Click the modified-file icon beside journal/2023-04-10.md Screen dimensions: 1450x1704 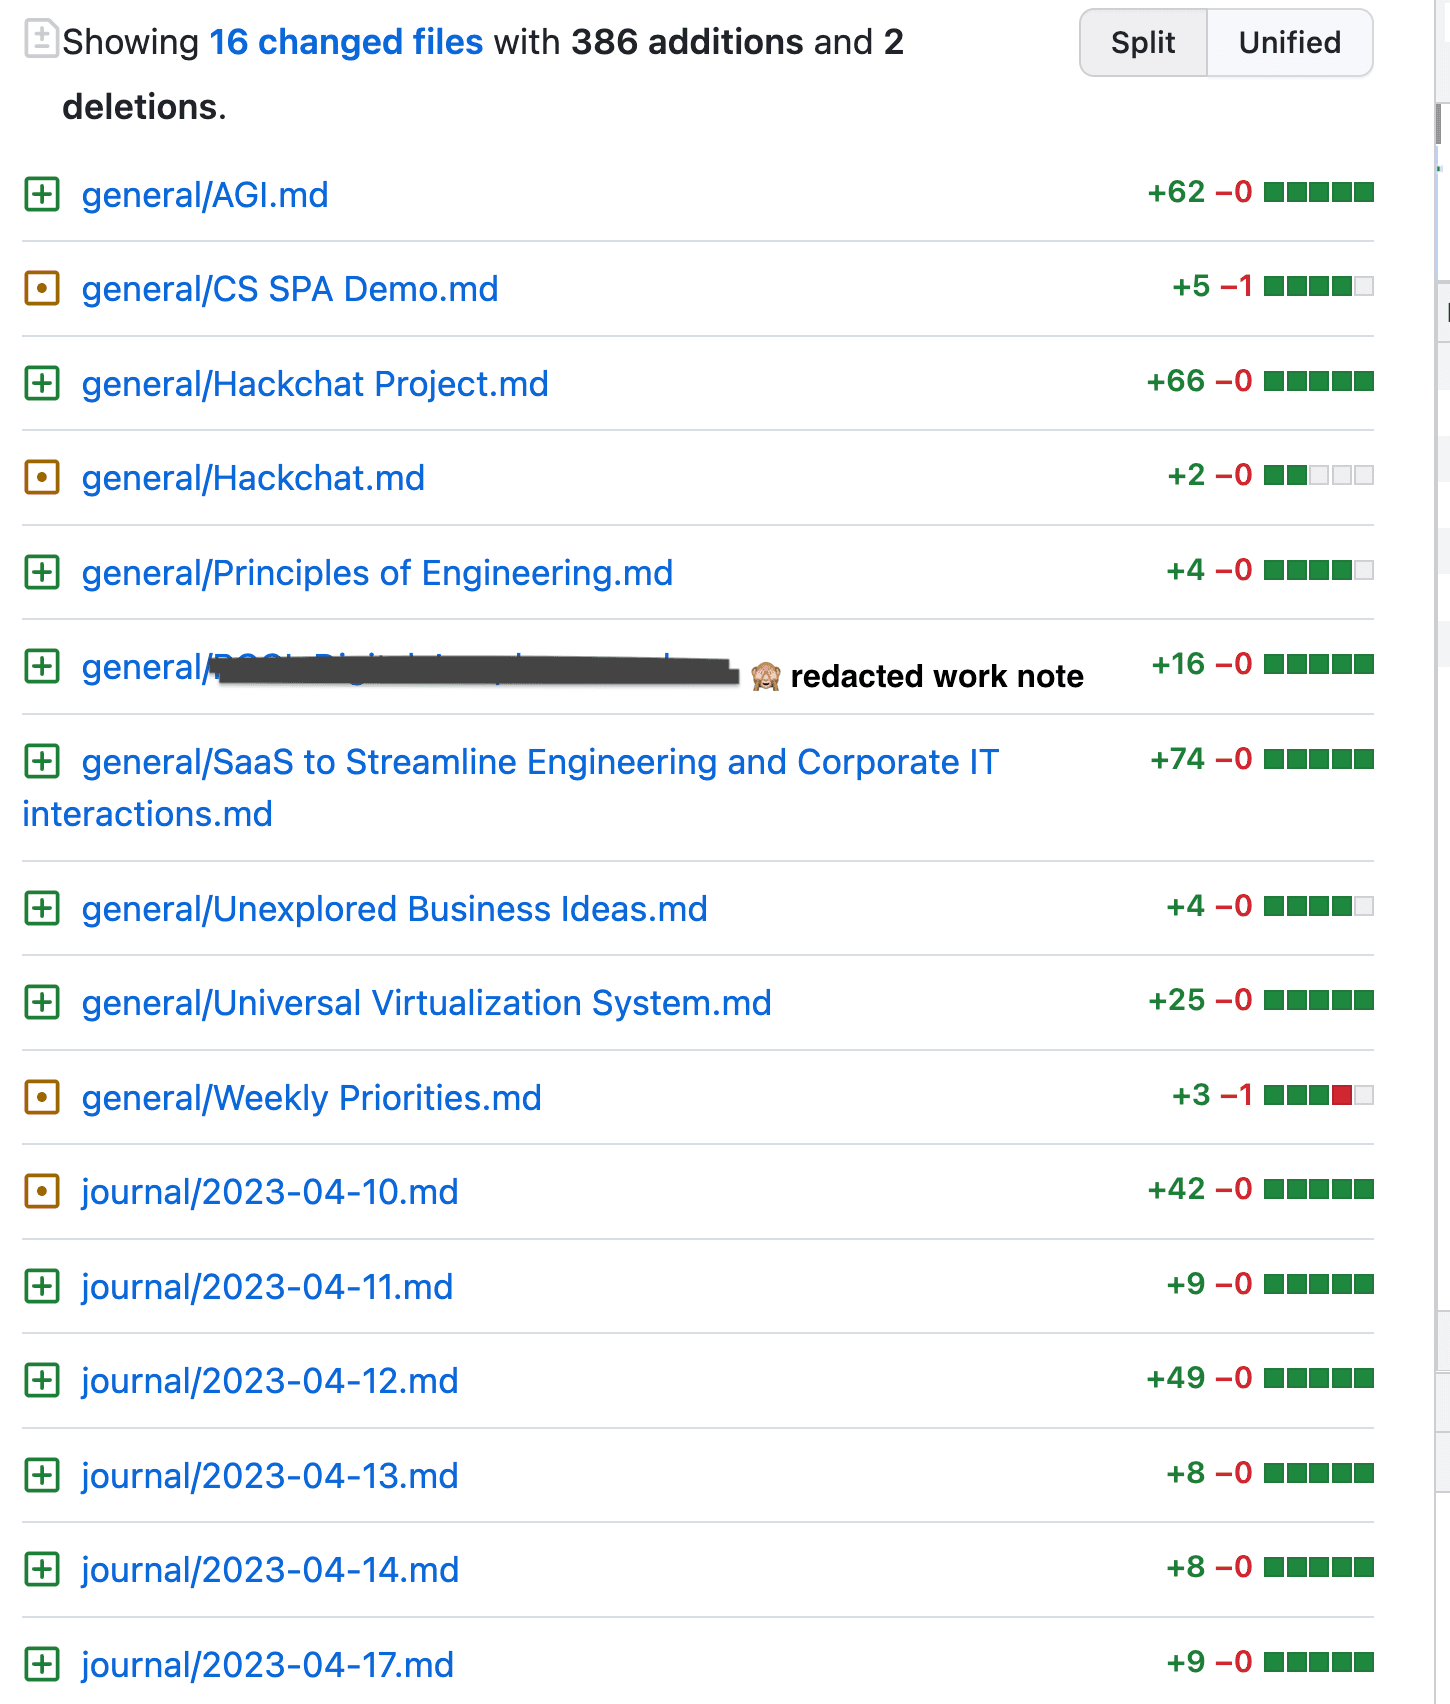point(42,1192)
